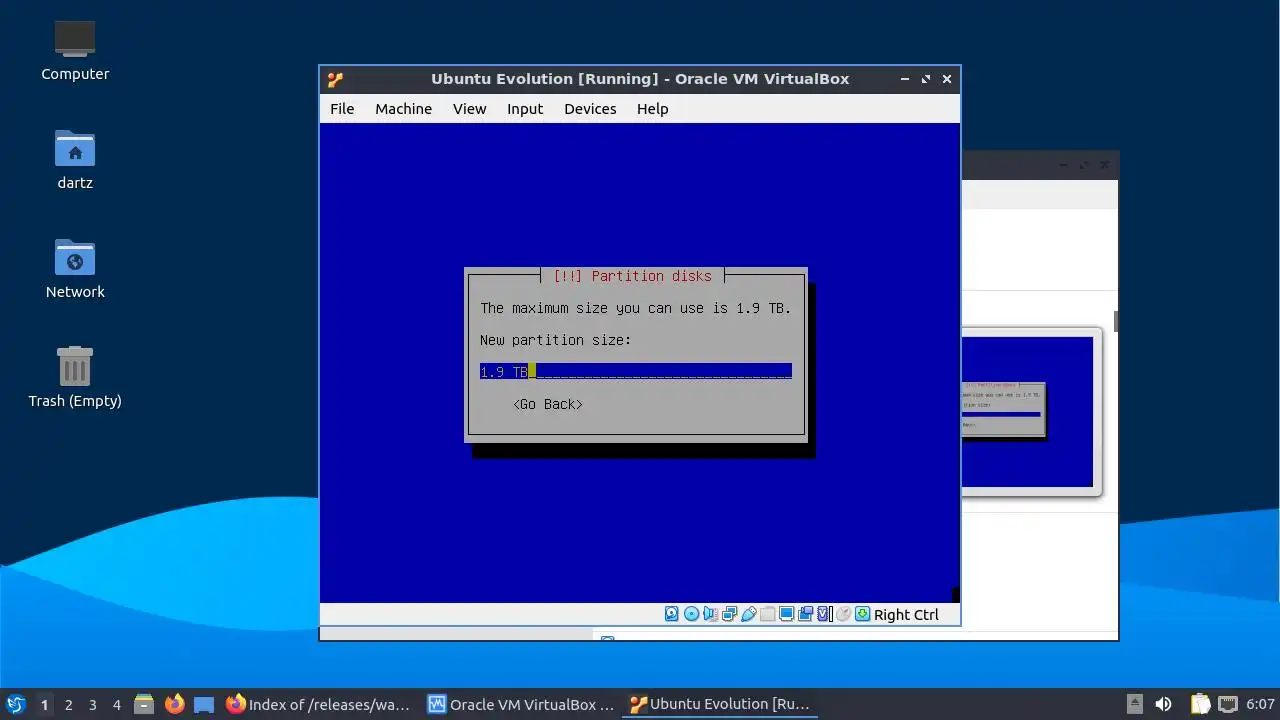Viewport: 1280px width, 720px height.
Task: Click the display status icon
Action: pyautogui.click(x=787, y=614)
